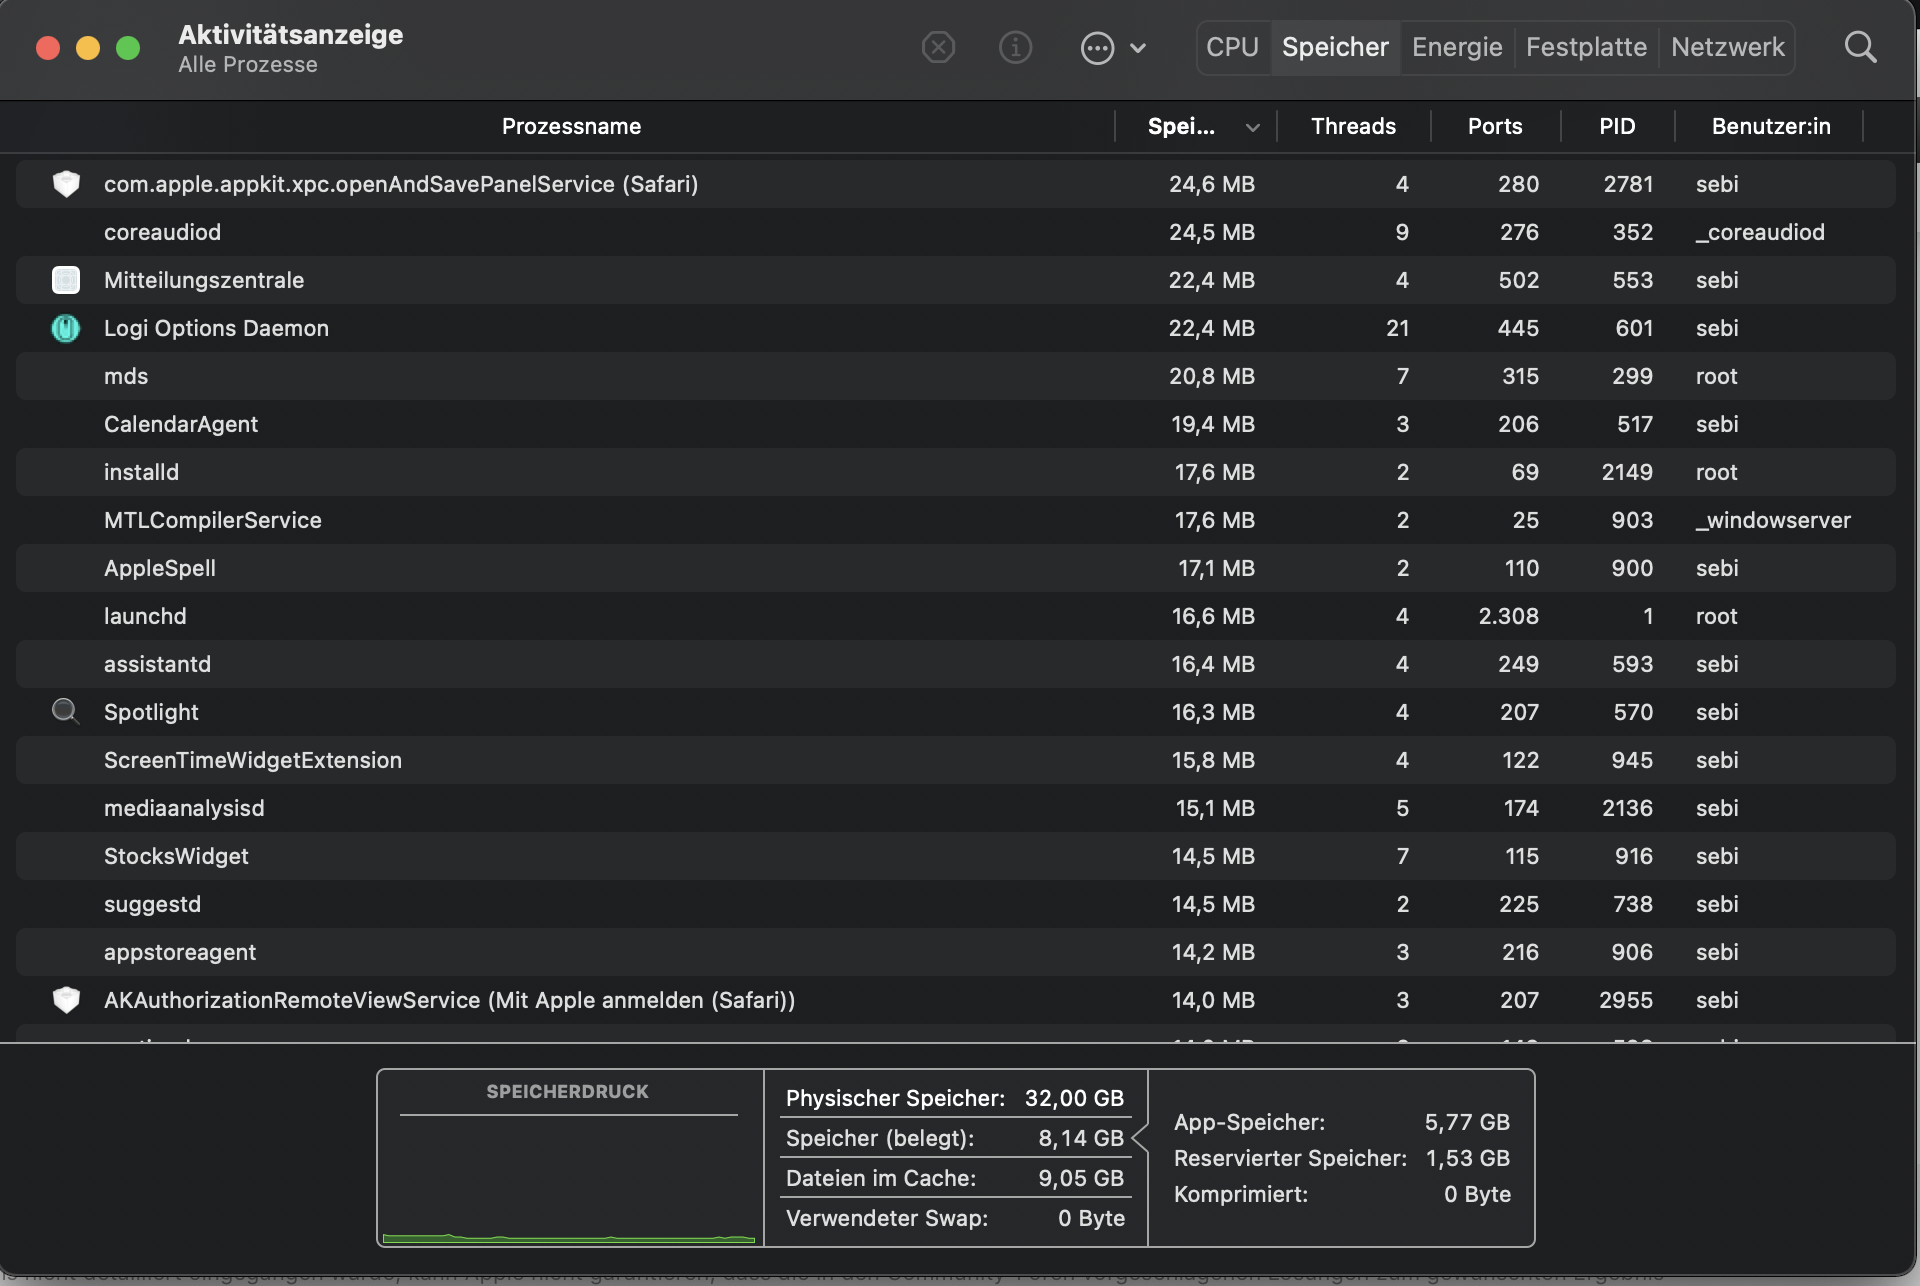1920x1286 pixels.
Task: Sort by the Threads column header
Action: (x=1353, y=126)
